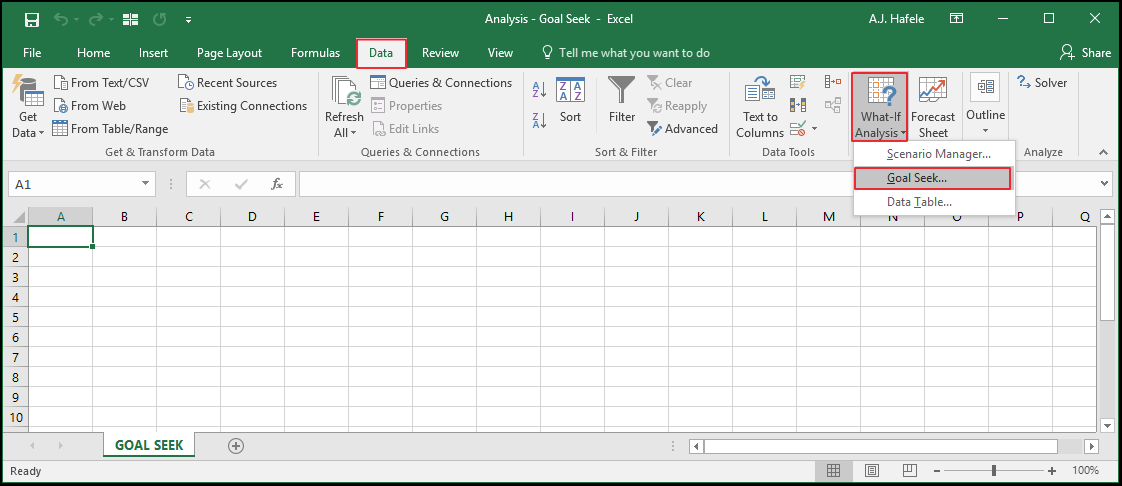Switch to Normal view icon
The image size is (1122, 486).
tap(833, 470)
